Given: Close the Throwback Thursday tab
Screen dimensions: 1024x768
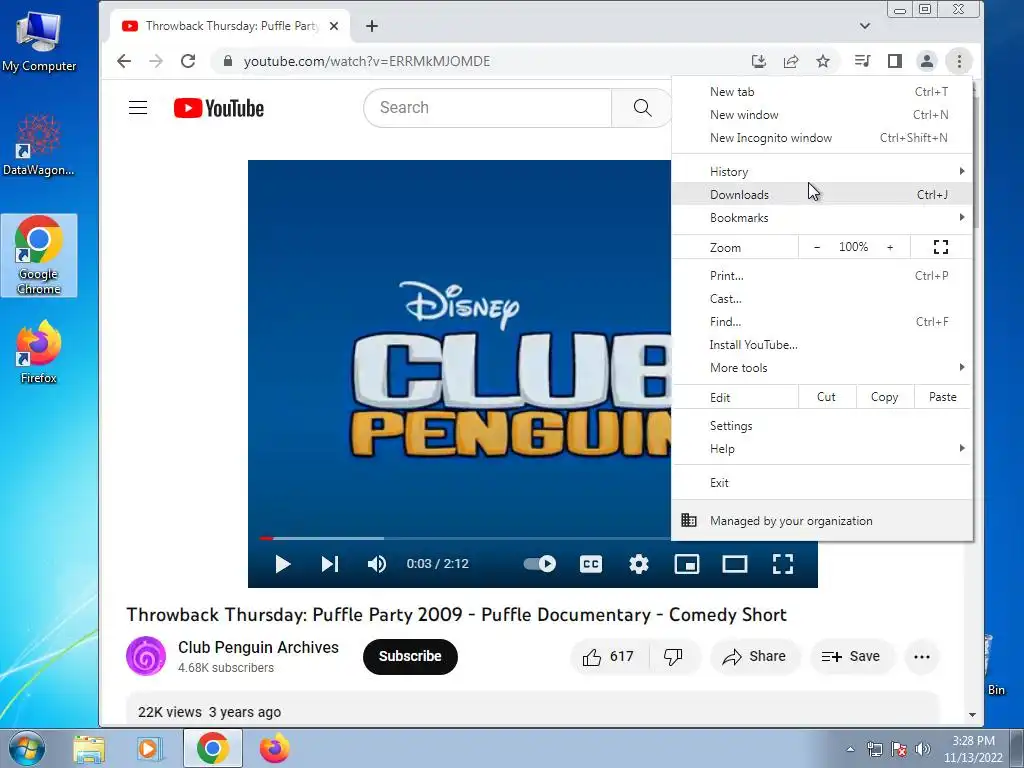Looking at the screenshot, I should [x=334, y=26].
